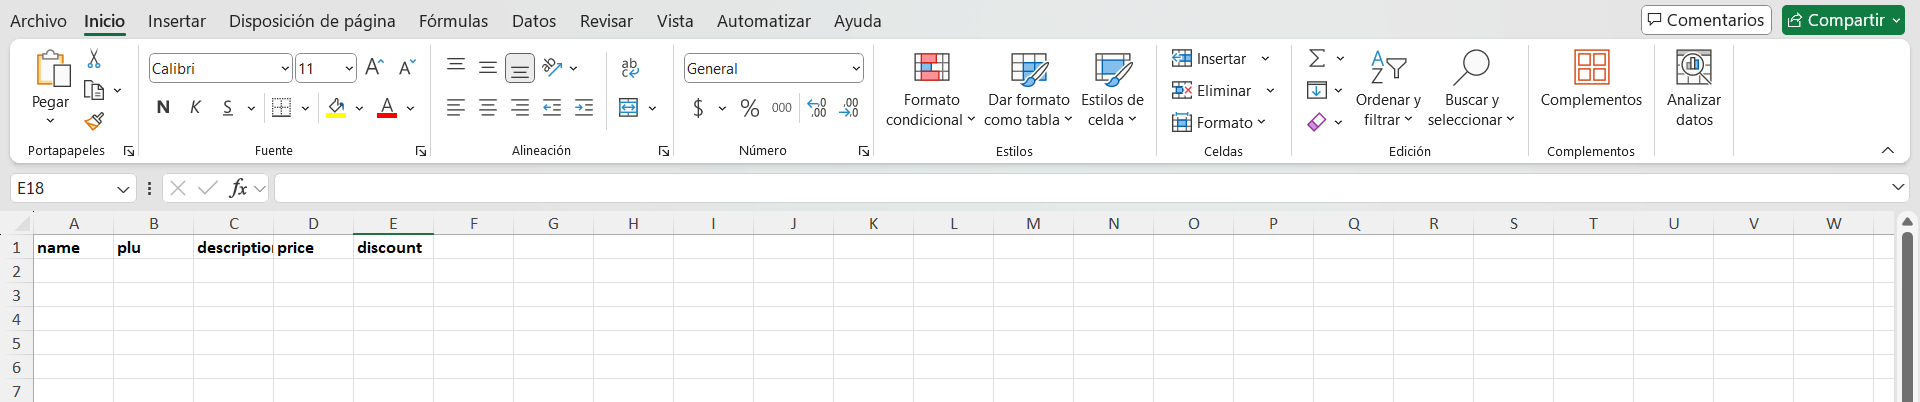Apply currency format with dollar icon
This screenshot has height=402, width=1920.
698,108
